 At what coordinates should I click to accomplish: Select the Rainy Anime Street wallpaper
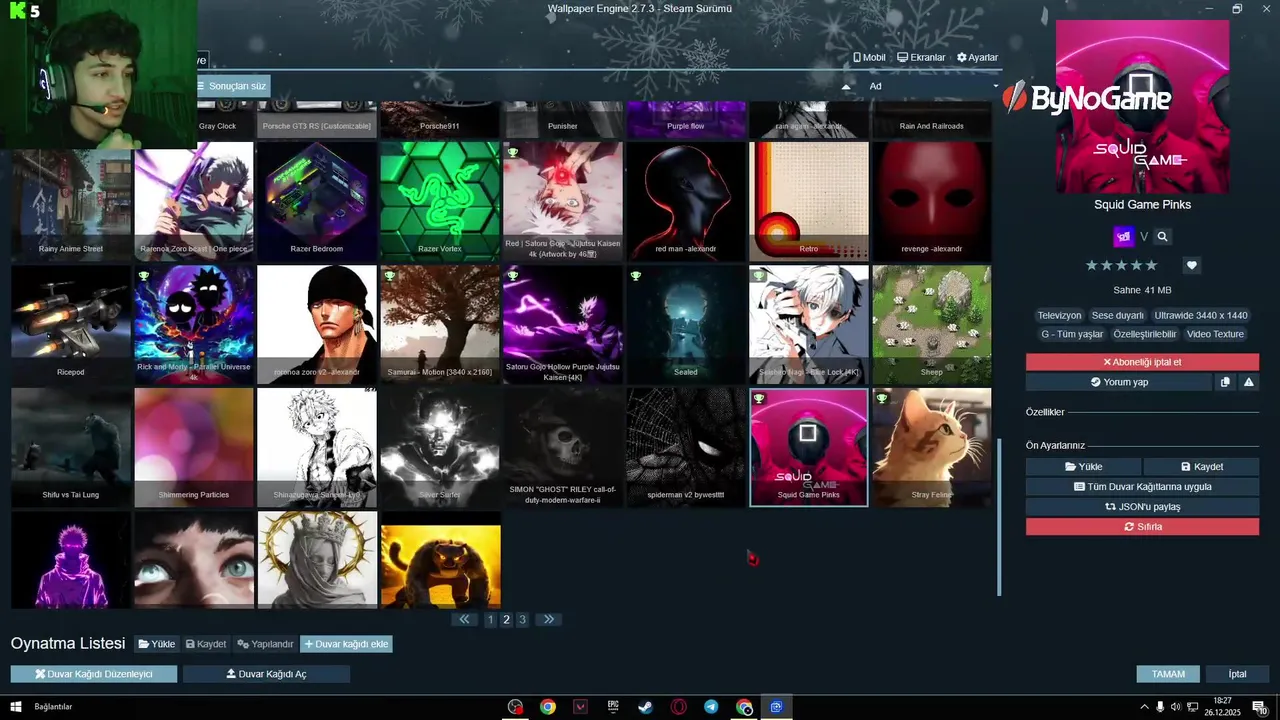[71, 201]
